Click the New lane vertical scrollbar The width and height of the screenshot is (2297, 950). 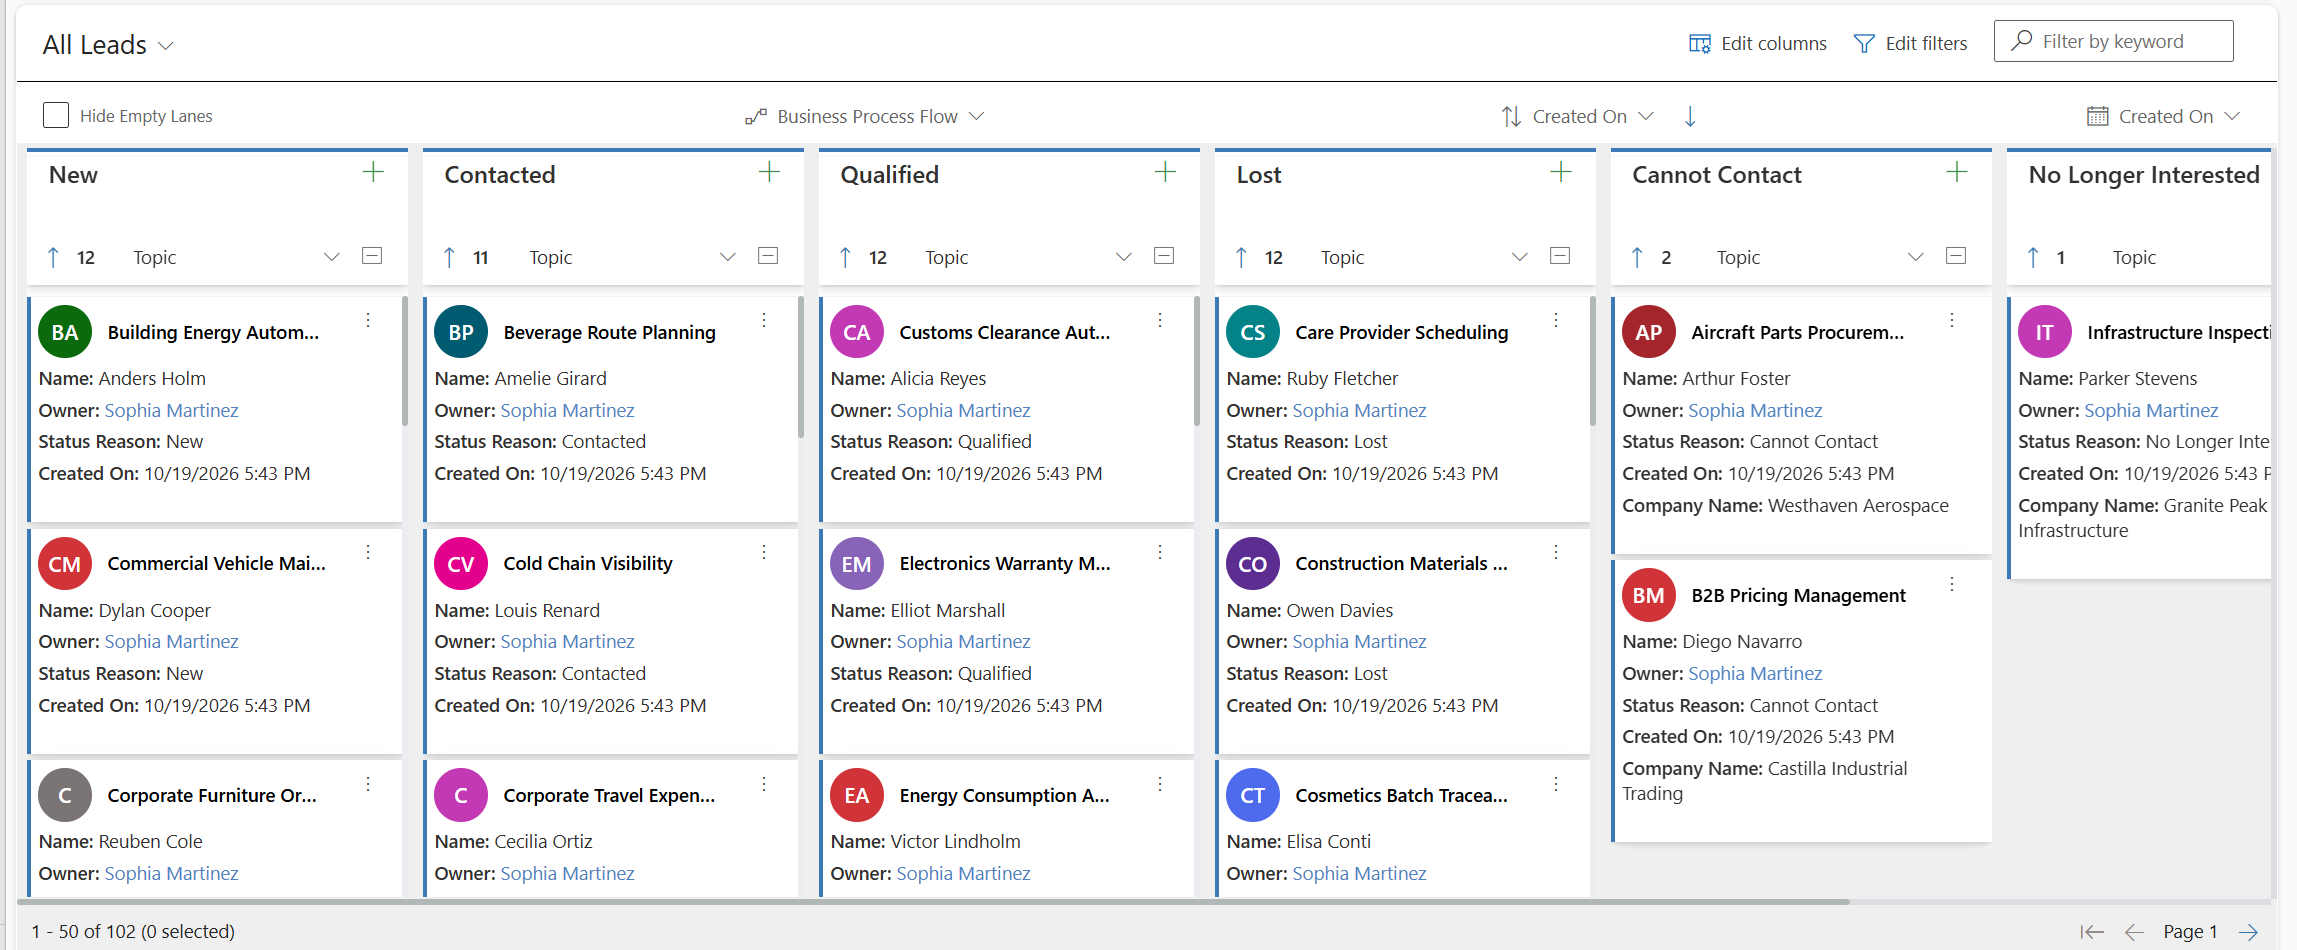click(405, 360)
